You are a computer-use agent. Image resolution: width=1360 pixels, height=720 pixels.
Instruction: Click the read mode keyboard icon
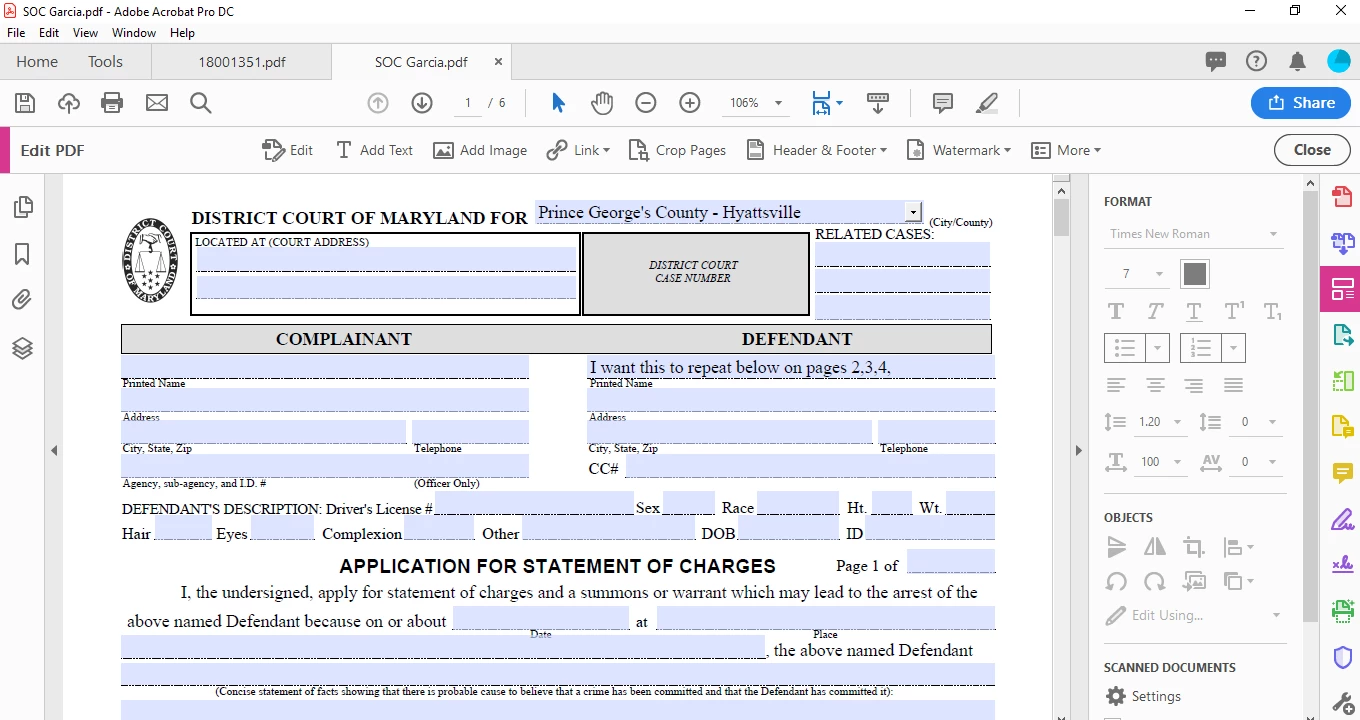point(878,103)
